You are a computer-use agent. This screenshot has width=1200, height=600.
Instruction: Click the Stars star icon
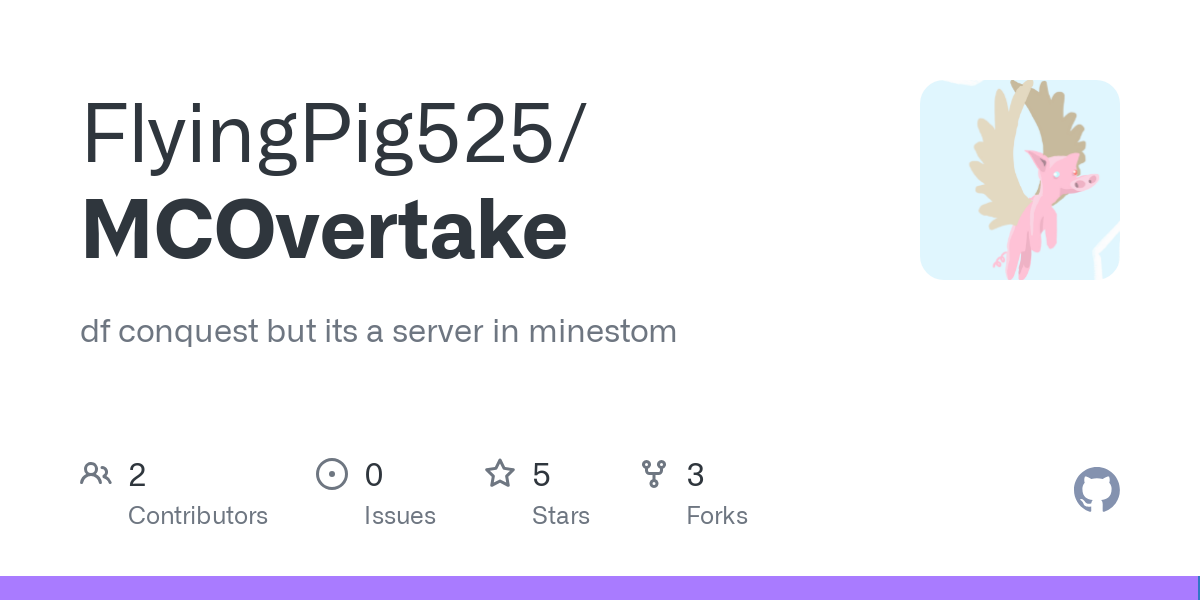pyautogui.click(x=500, y=473)
